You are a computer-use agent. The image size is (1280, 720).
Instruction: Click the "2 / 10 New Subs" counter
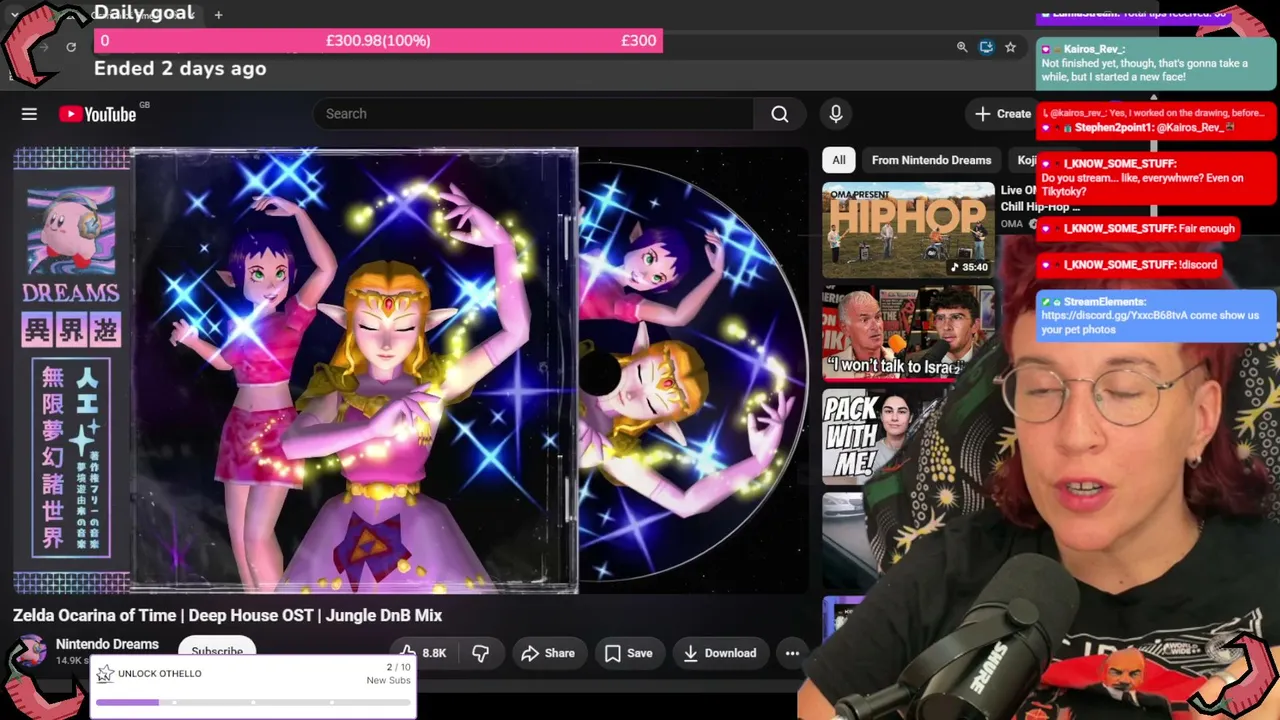pyautogui.click(x=388, y=674)
